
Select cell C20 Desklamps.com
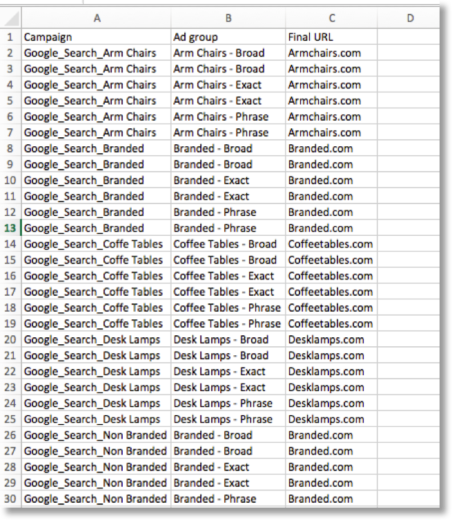[x=332, y=340]
